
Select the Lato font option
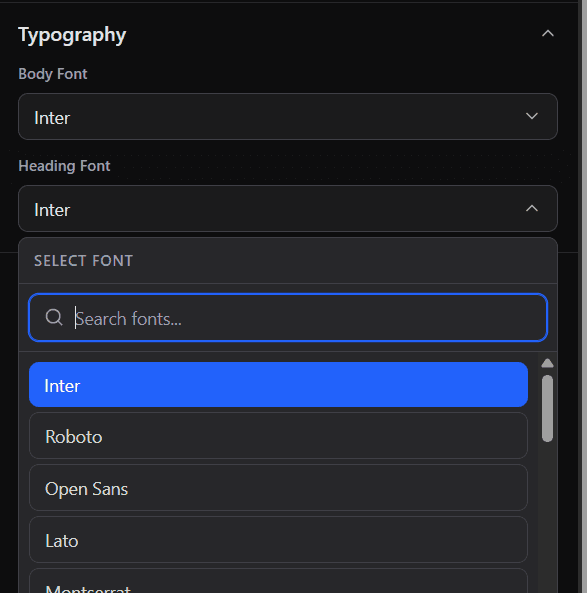[x=278, y=540]
